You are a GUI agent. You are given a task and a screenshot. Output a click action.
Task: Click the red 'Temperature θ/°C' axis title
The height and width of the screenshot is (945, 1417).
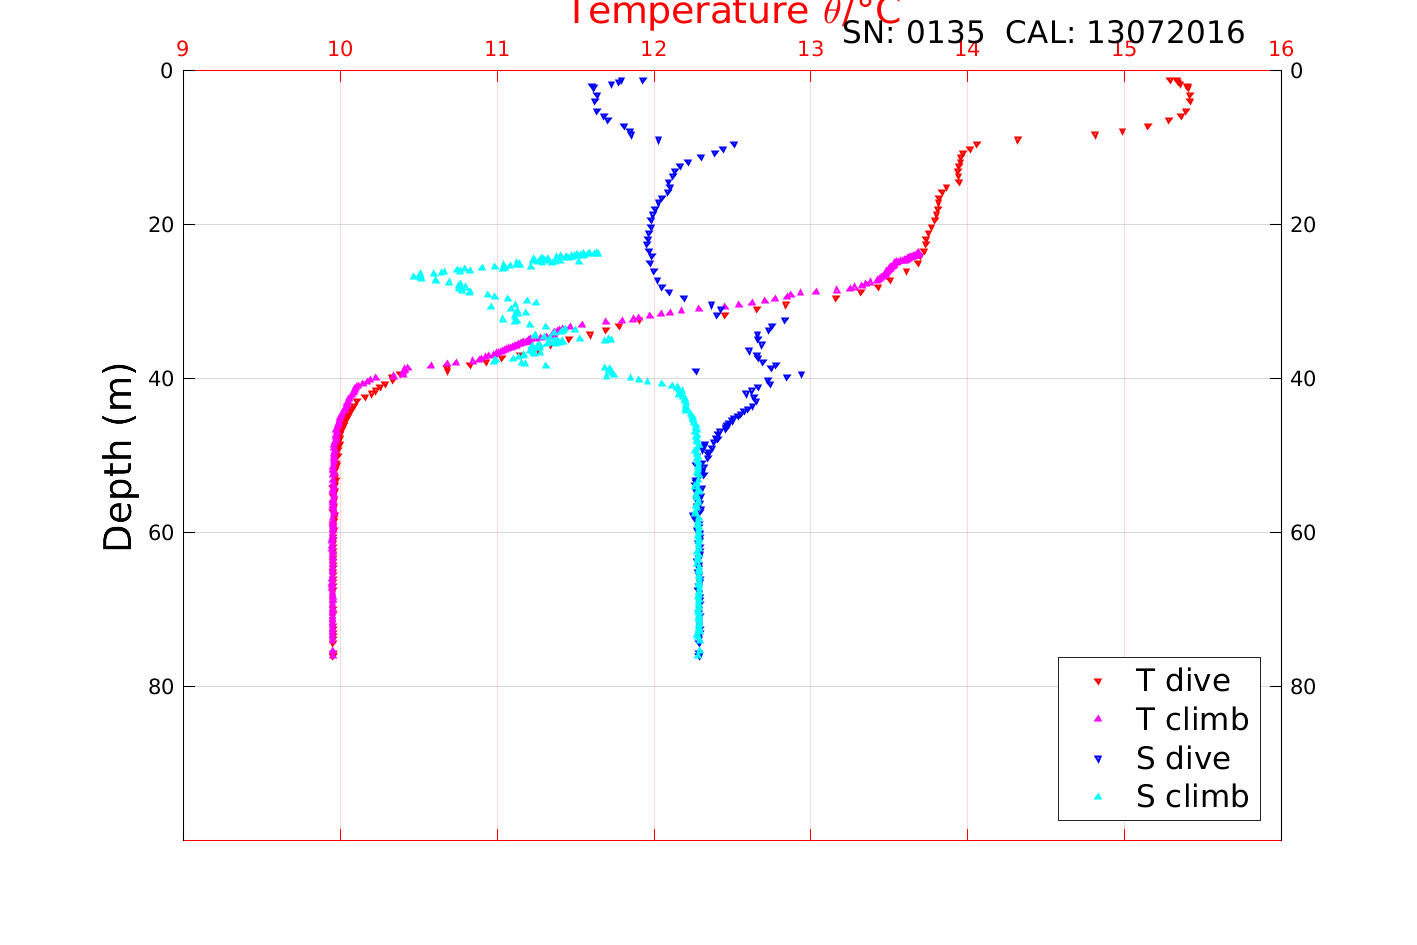point(734,12)
